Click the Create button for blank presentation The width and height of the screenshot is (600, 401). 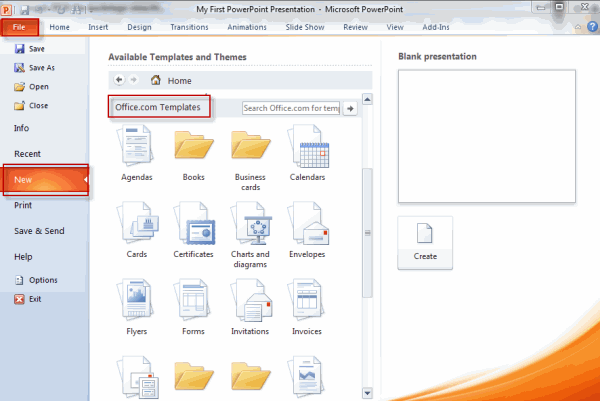point(425,243)
